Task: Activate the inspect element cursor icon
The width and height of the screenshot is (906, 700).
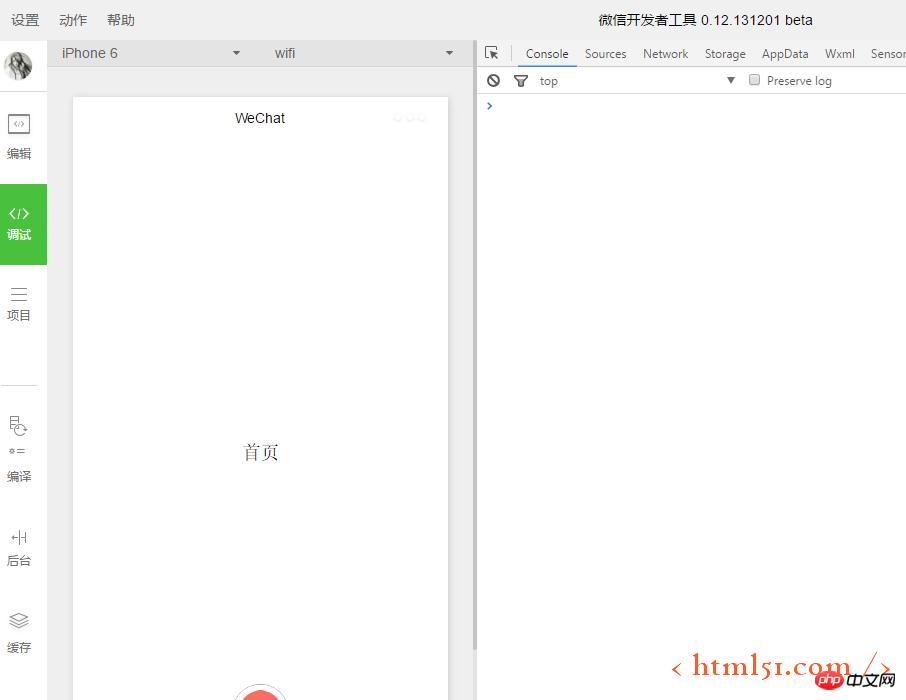Action: click(491, 52)
